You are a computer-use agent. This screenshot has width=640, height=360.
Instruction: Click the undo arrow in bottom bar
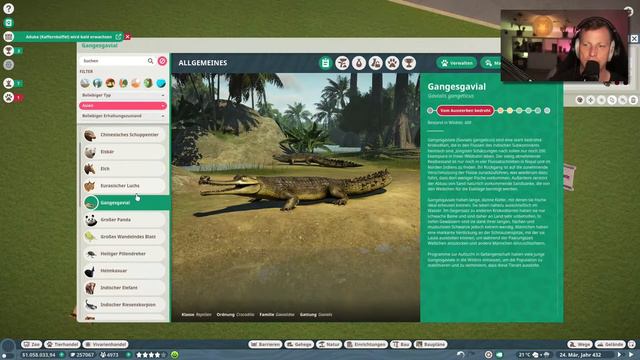461,355
